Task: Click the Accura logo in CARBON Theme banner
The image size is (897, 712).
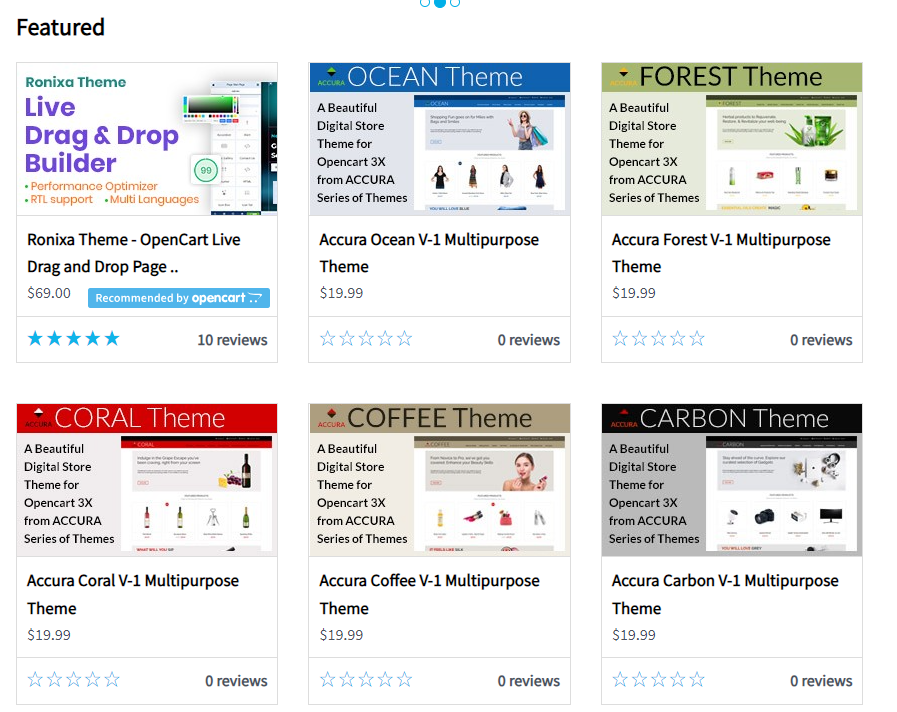Action: 624,418
